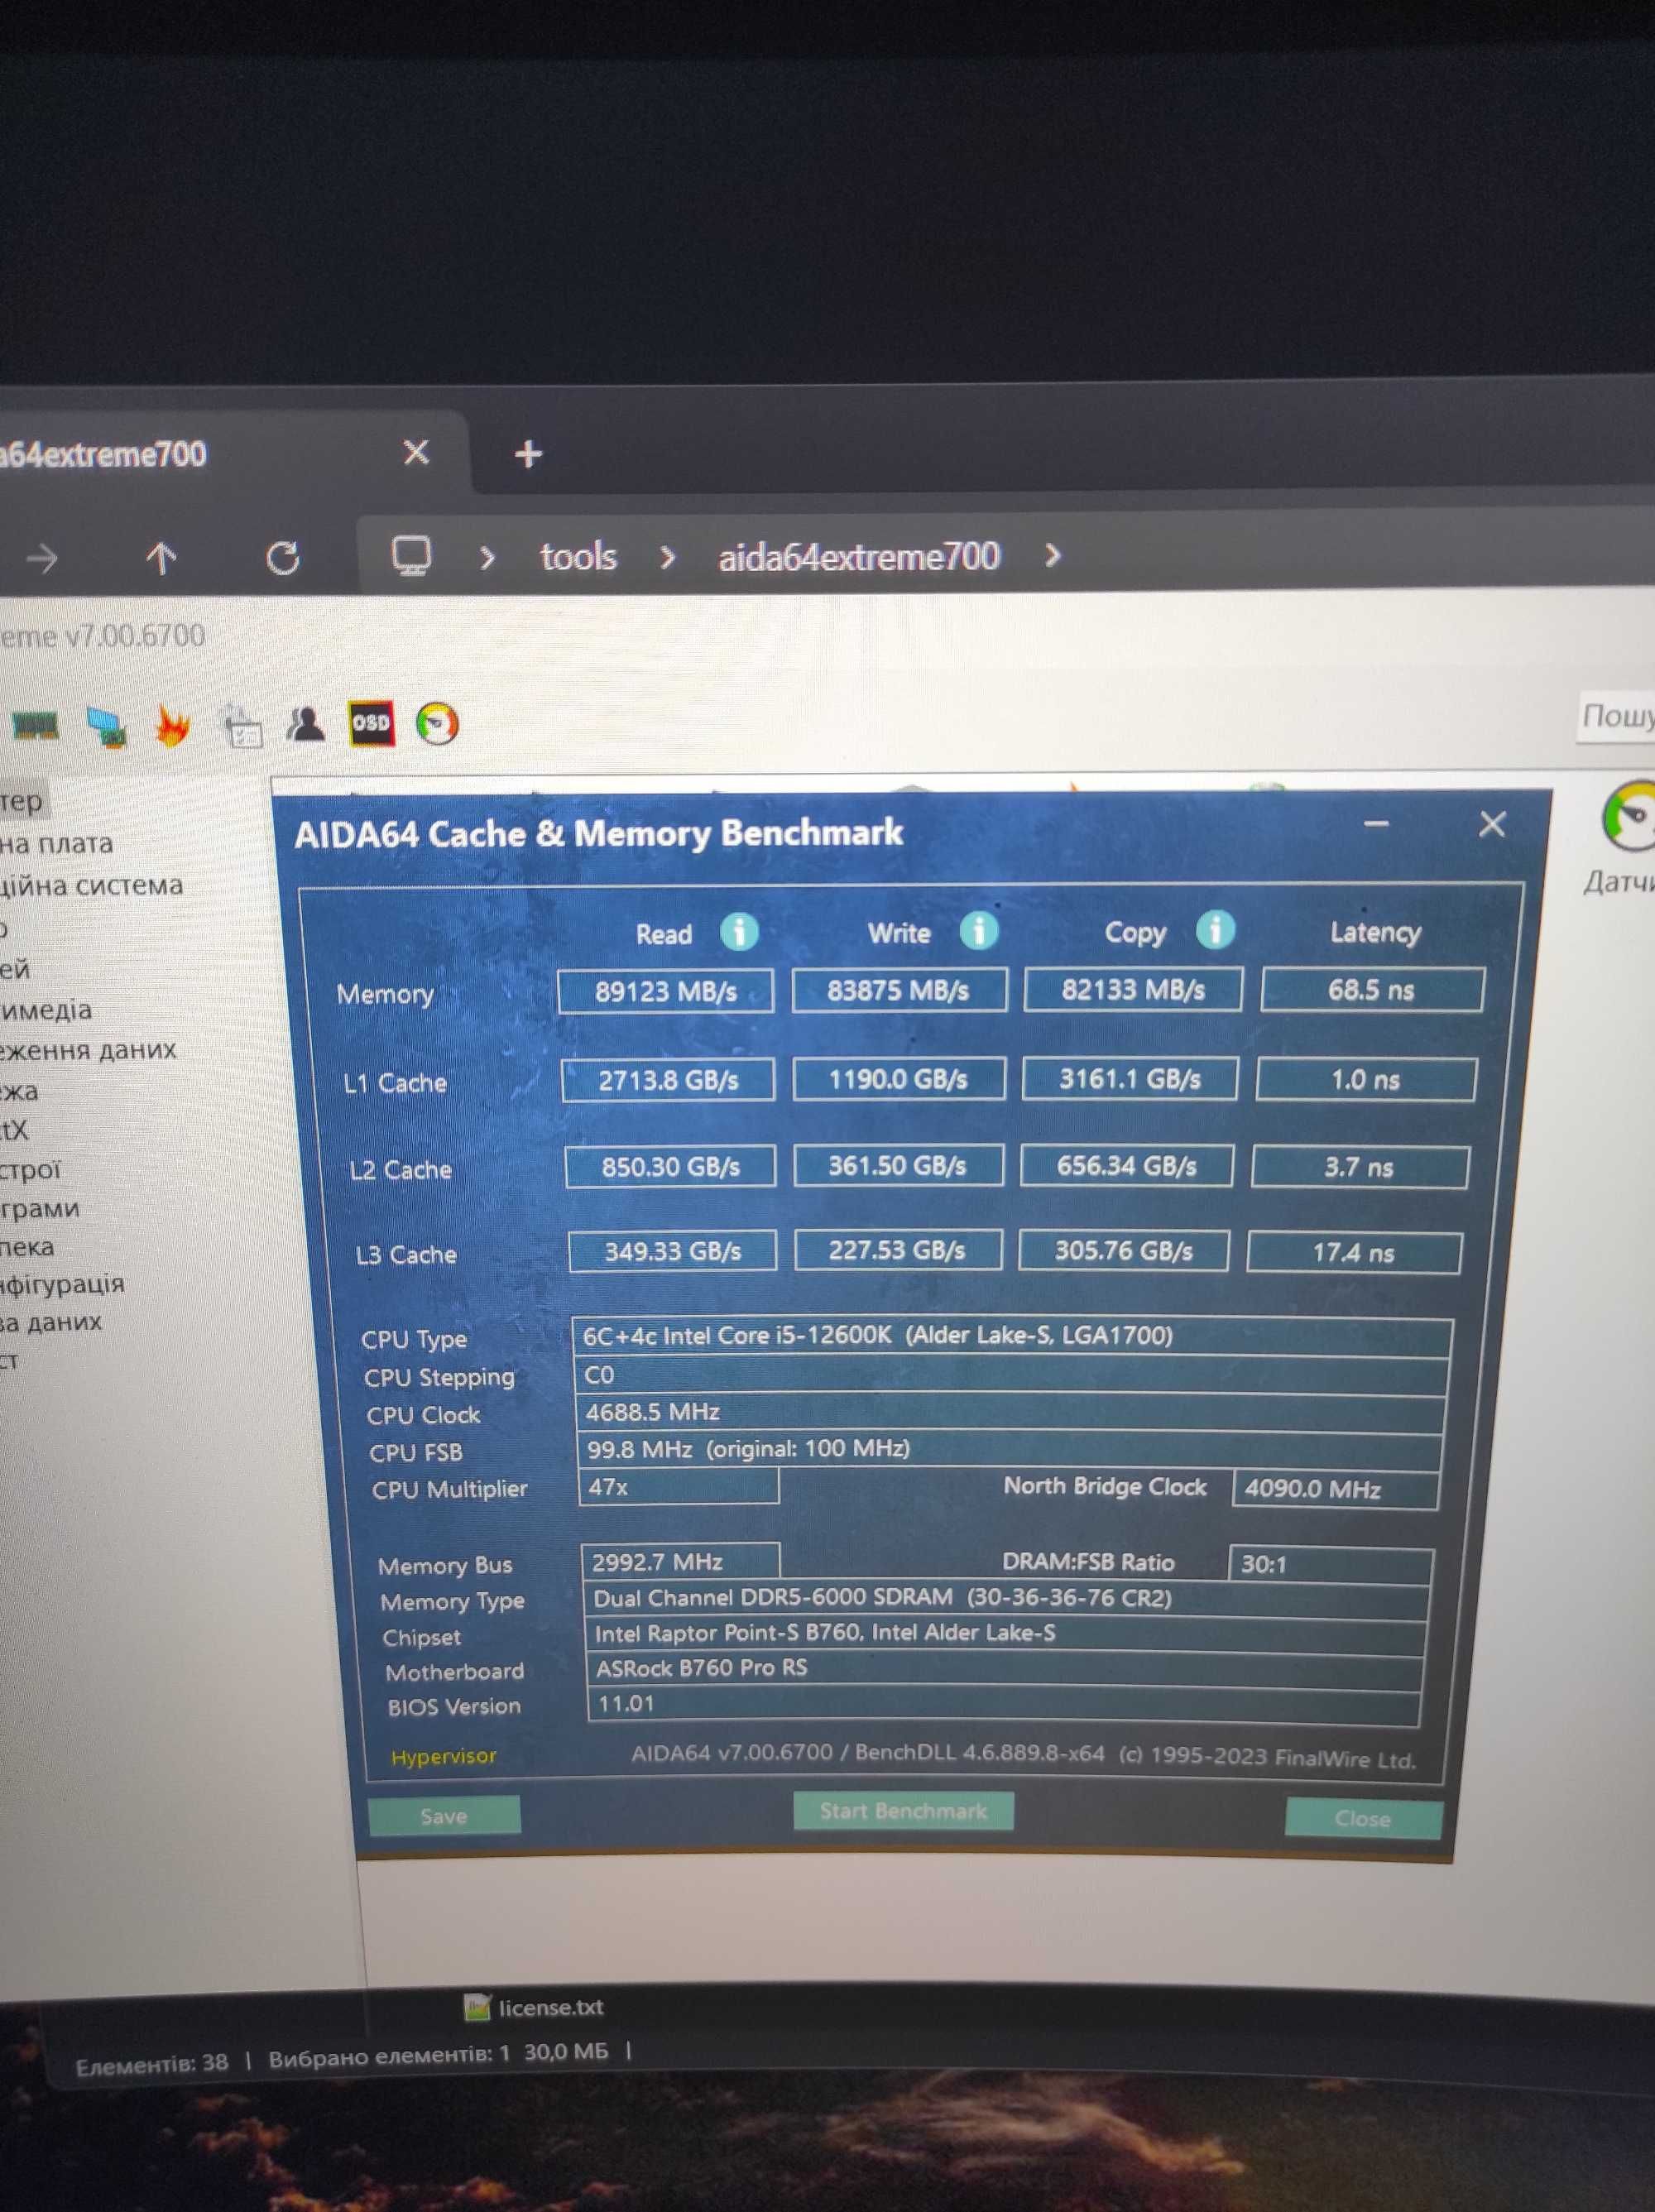Click North Bridge Clock value 4090.0 MHz
The image size is (1655, 2212).
coord(1335,1489)
